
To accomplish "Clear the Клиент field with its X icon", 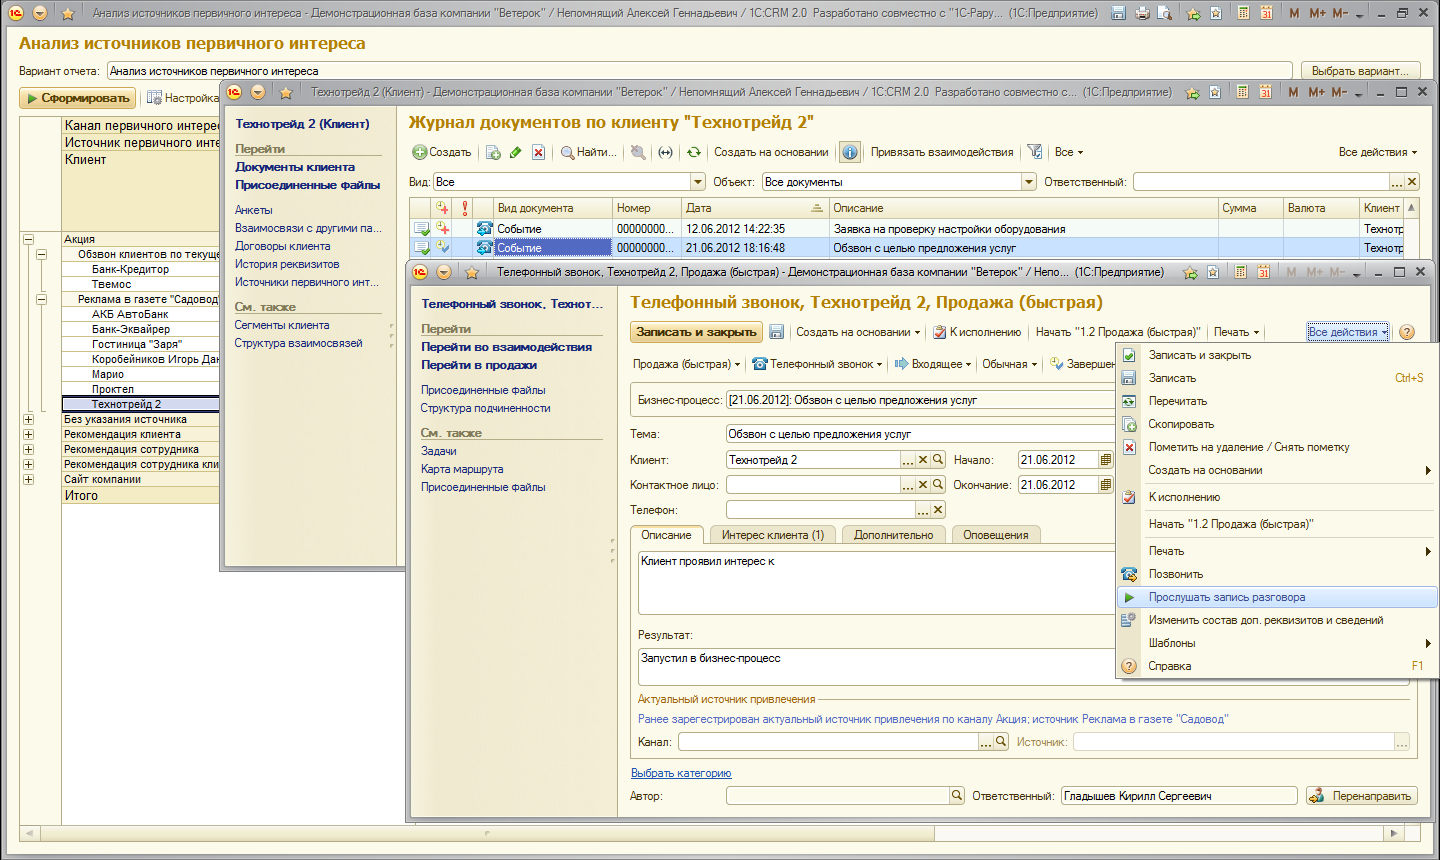I will tap(923, 460).
